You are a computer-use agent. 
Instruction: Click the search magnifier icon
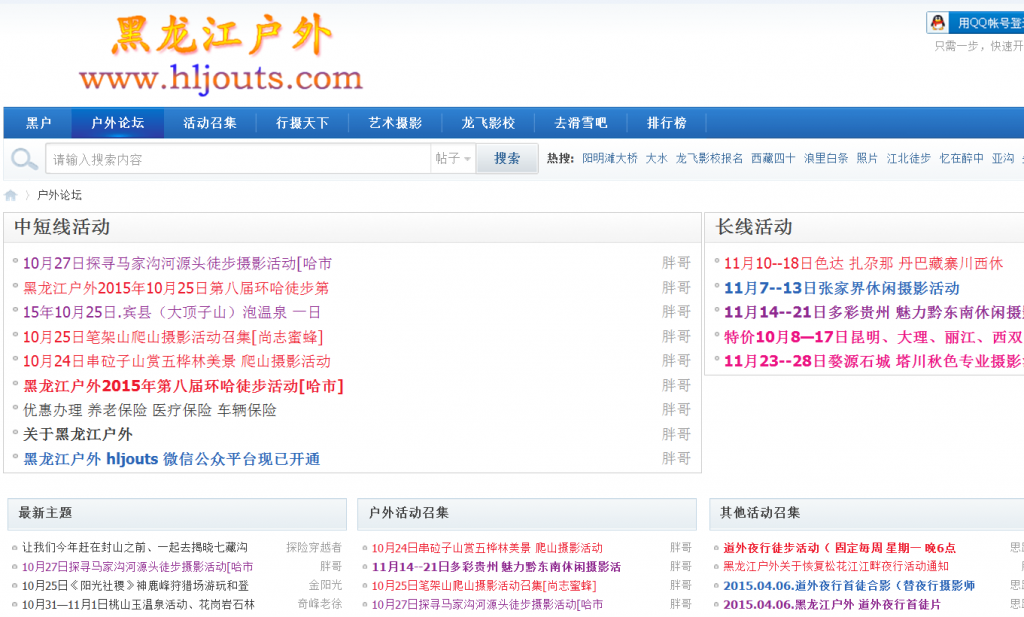pos(22,158)
